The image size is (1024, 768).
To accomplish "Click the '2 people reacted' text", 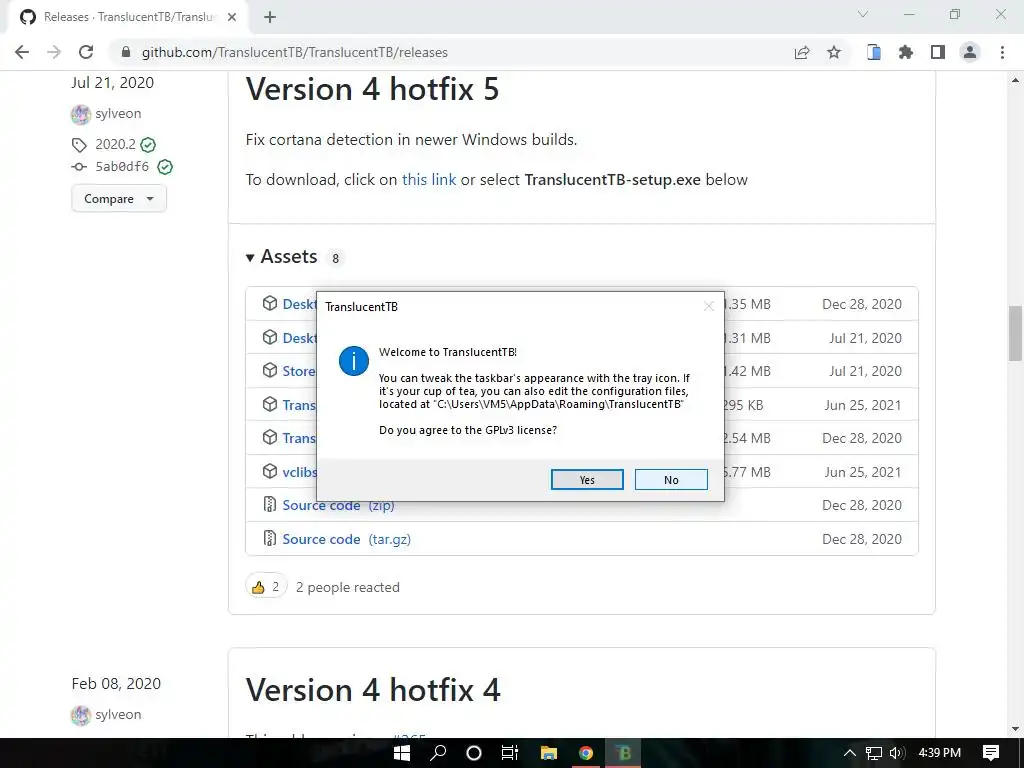I will (x=347, y=587).
